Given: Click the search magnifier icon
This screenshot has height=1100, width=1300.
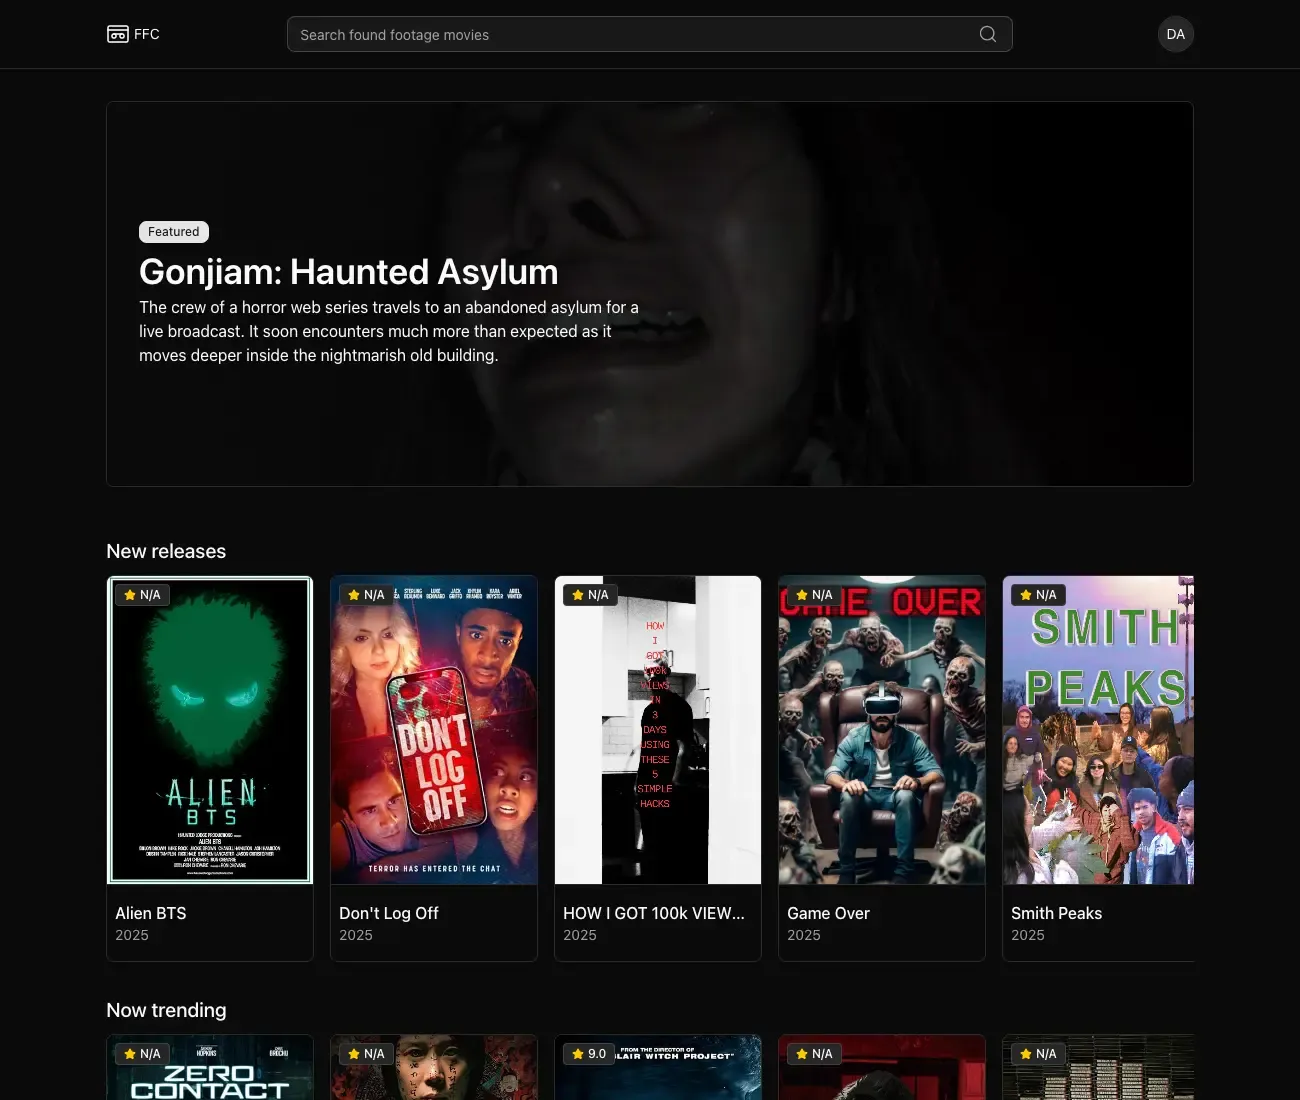Looking at the screenshot, I should [x=988, y=33].
